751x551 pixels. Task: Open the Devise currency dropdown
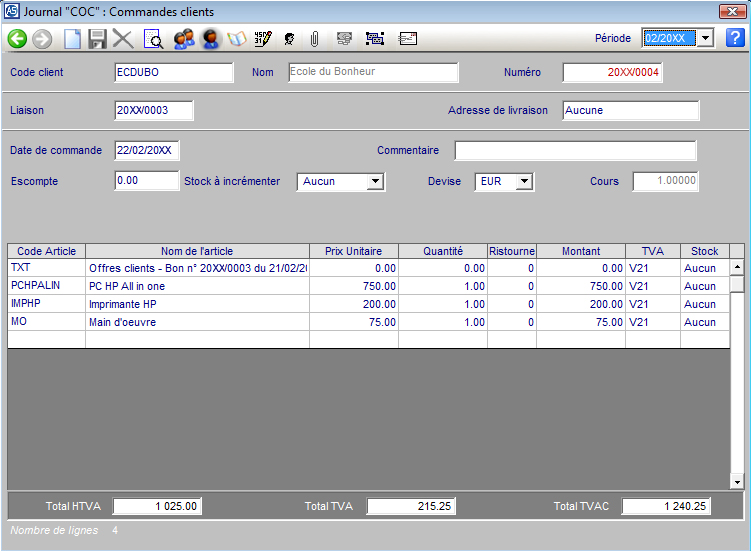point(524,182)
